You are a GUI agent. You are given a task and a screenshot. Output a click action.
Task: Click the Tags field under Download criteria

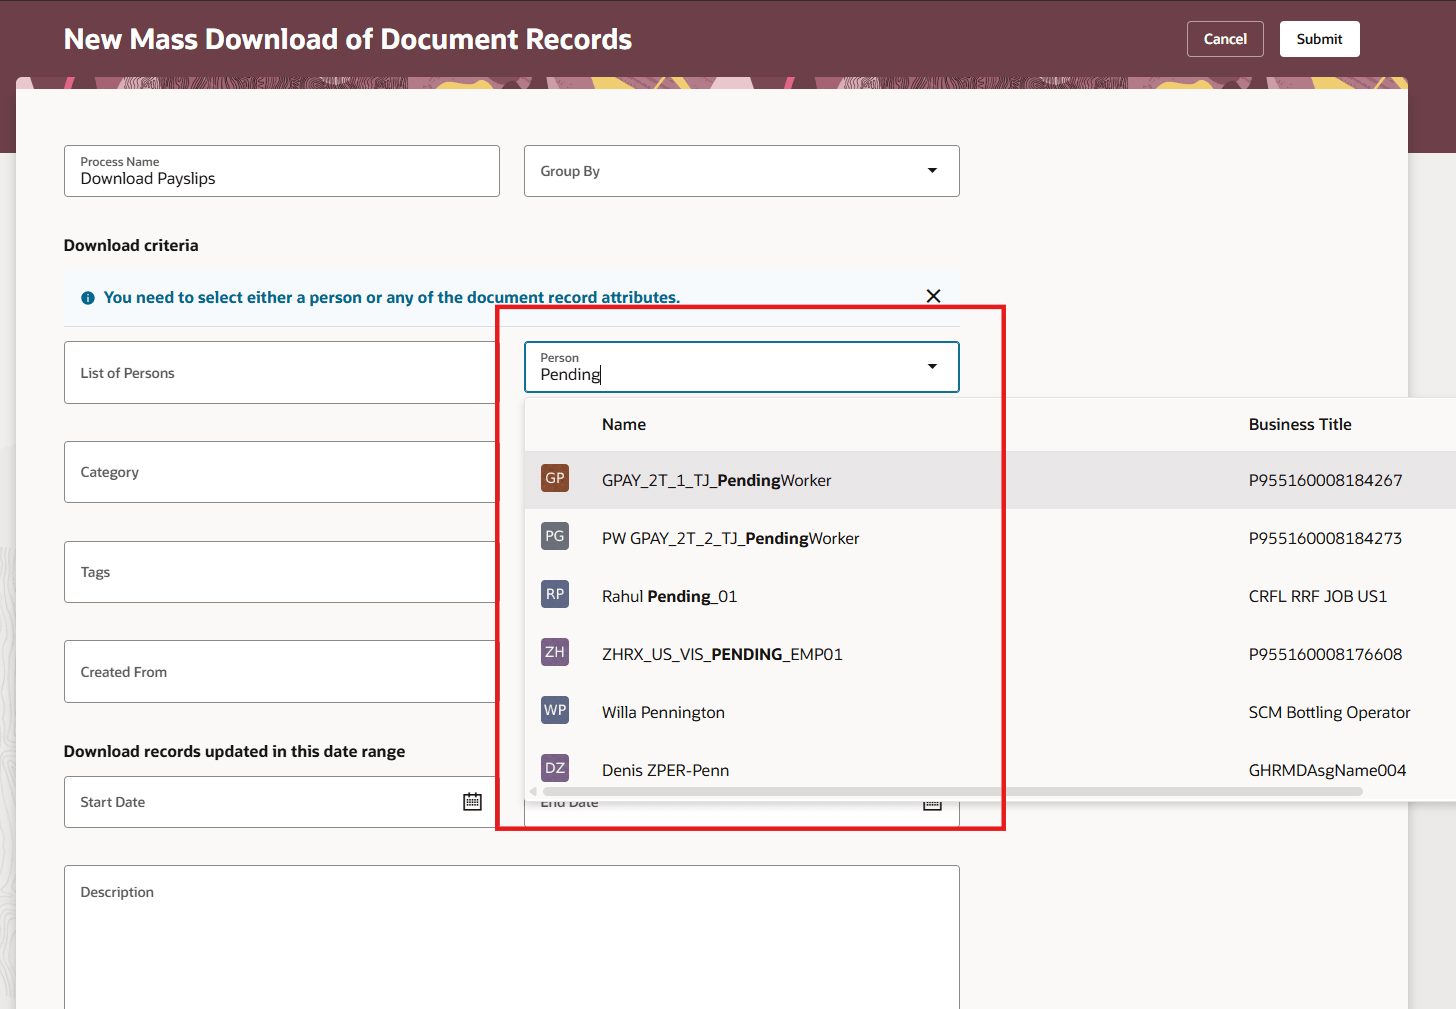(280, 572)
